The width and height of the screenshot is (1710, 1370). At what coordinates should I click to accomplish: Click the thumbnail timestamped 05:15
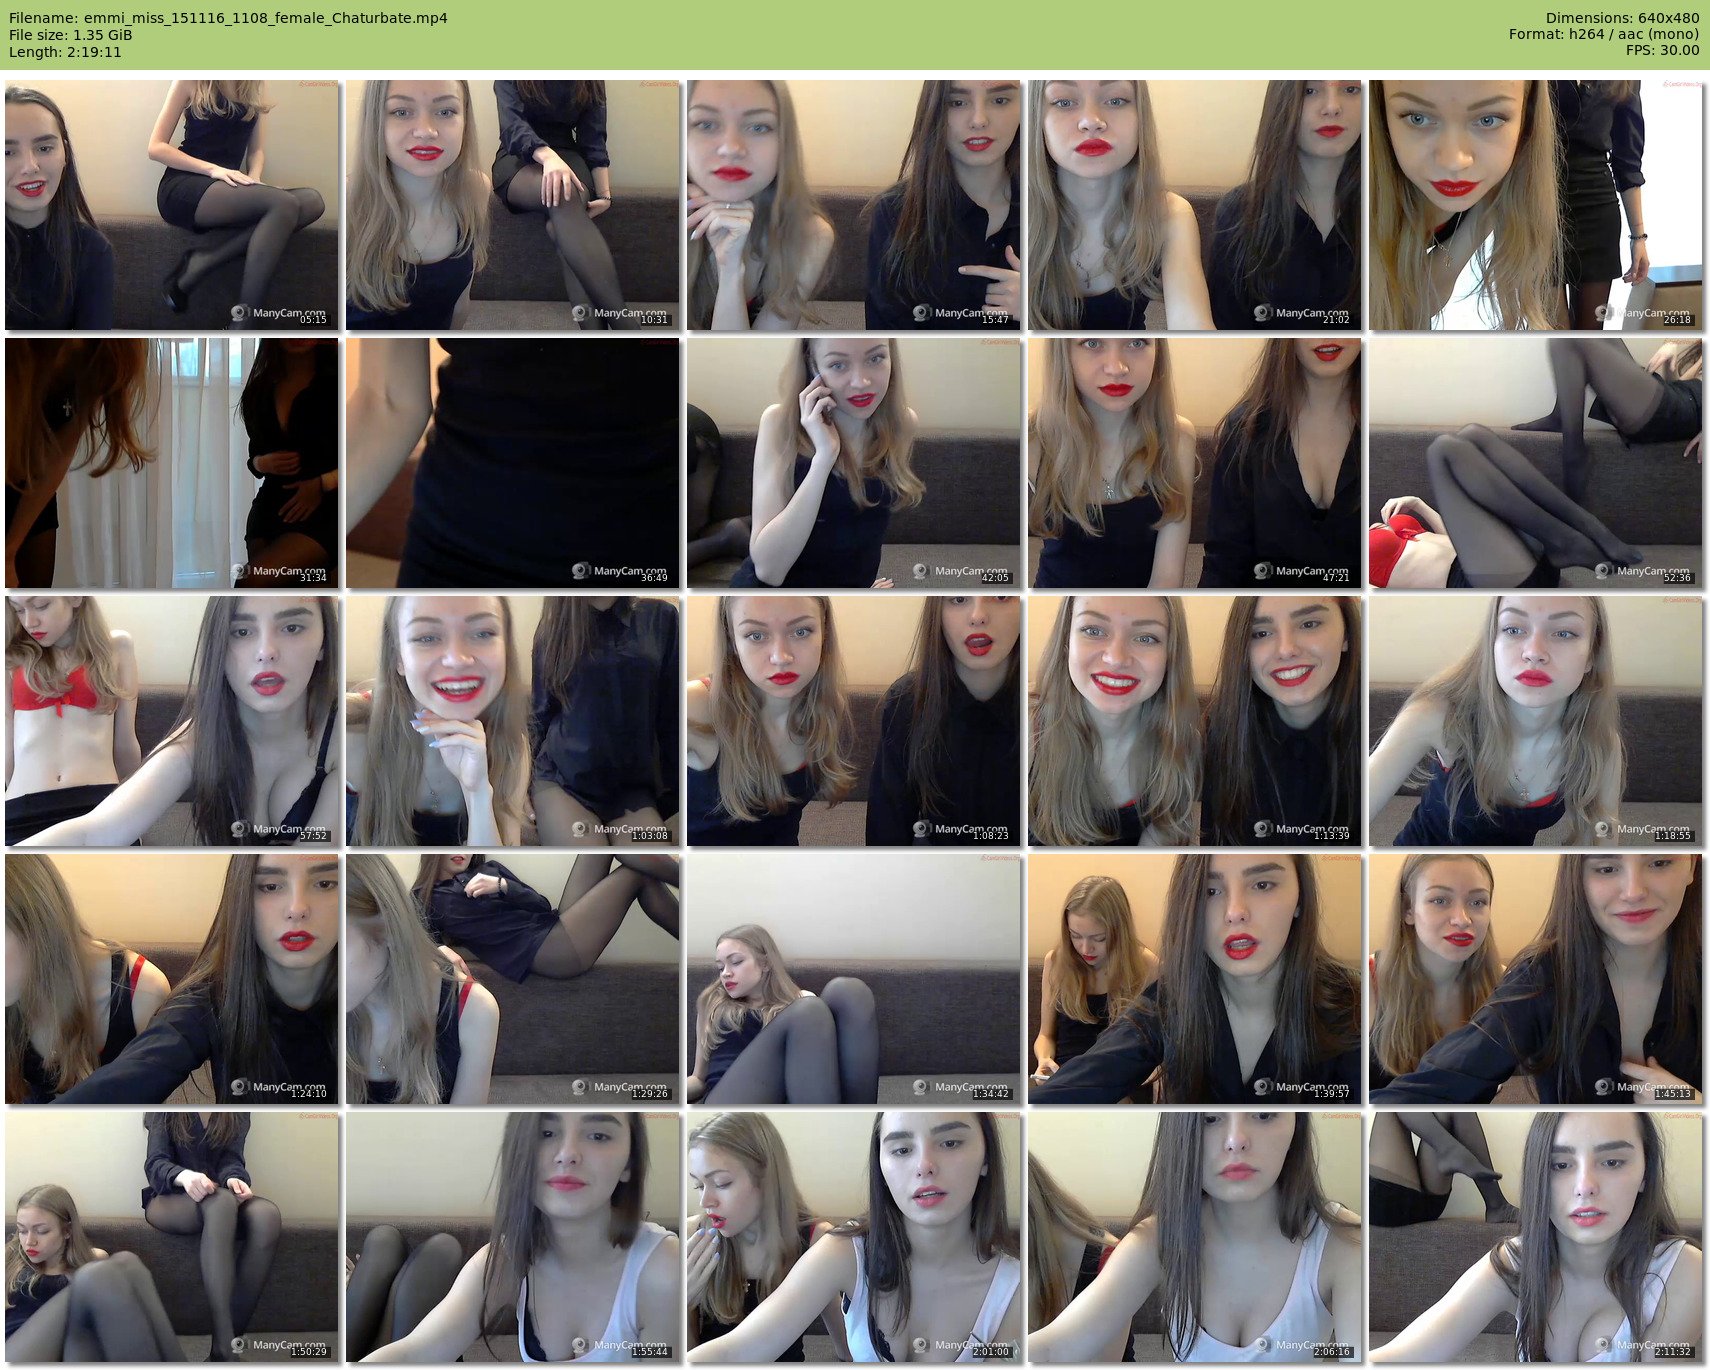172,205
